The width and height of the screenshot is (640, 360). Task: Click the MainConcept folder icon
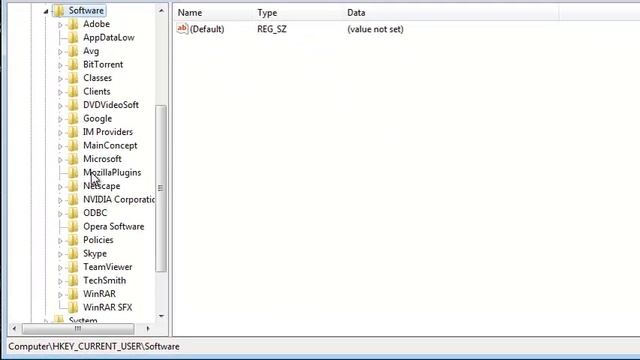point(73,145)
